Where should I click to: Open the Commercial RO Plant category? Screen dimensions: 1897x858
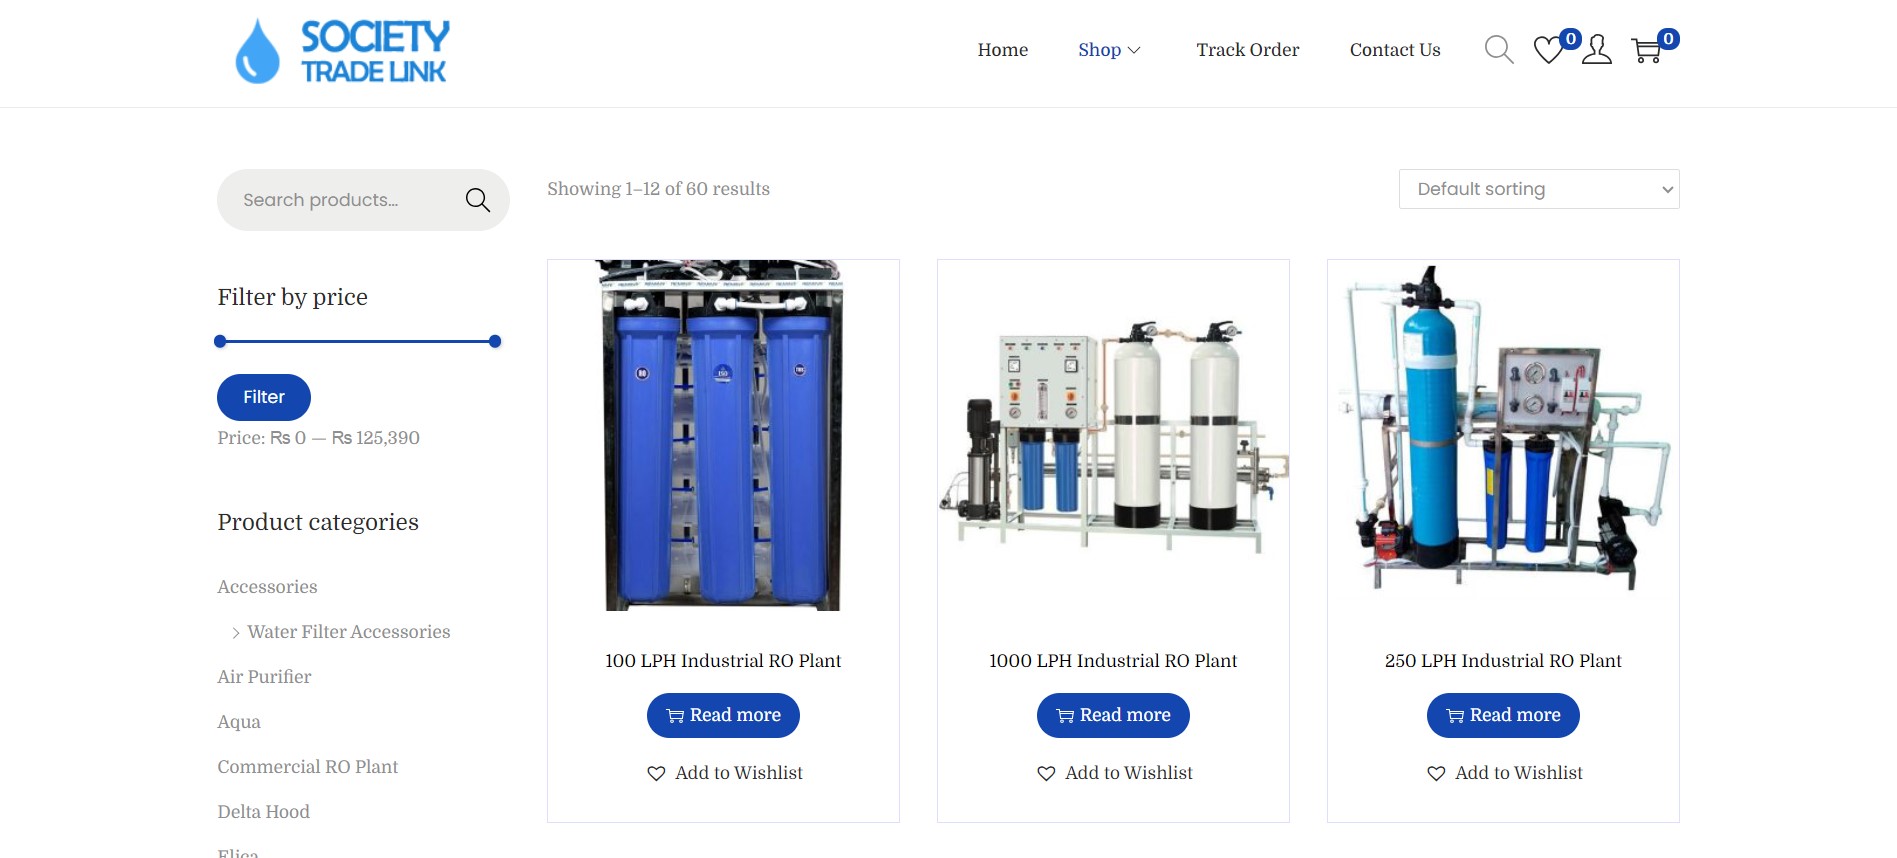308,767
